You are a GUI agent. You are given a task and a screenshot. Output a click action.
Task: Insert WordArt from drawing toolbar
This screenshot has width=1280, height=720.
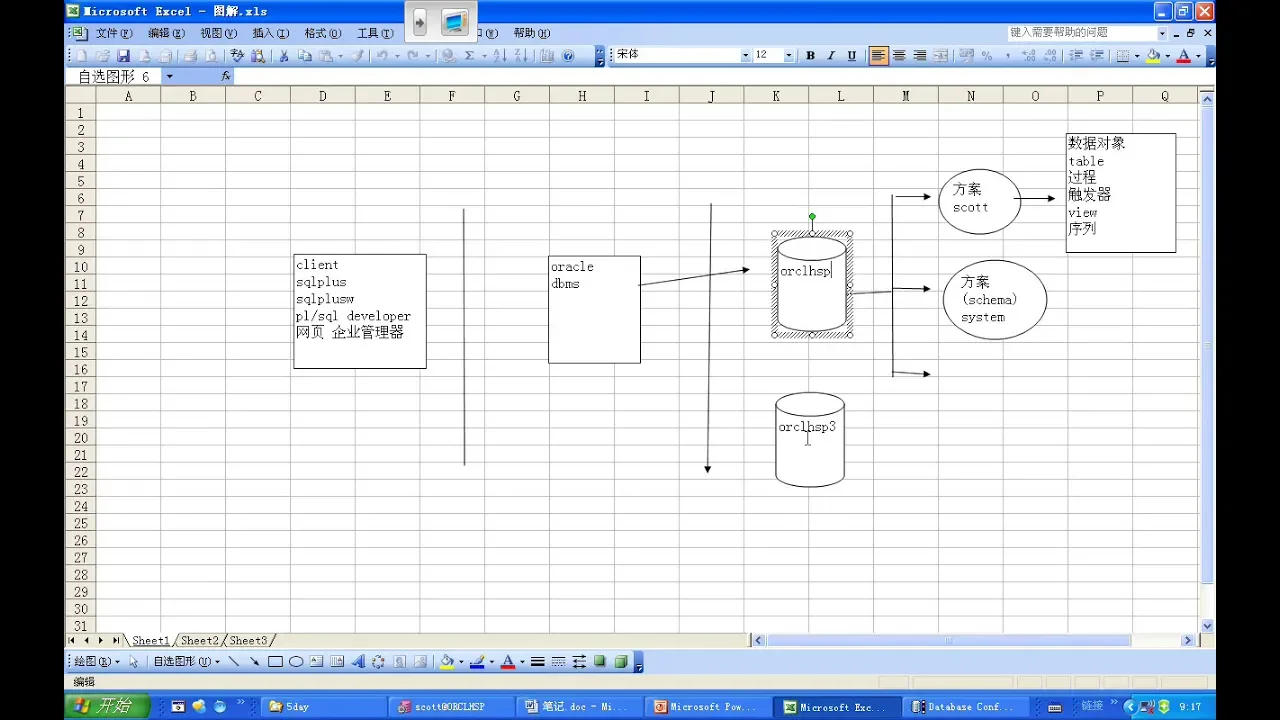point(358,662)
